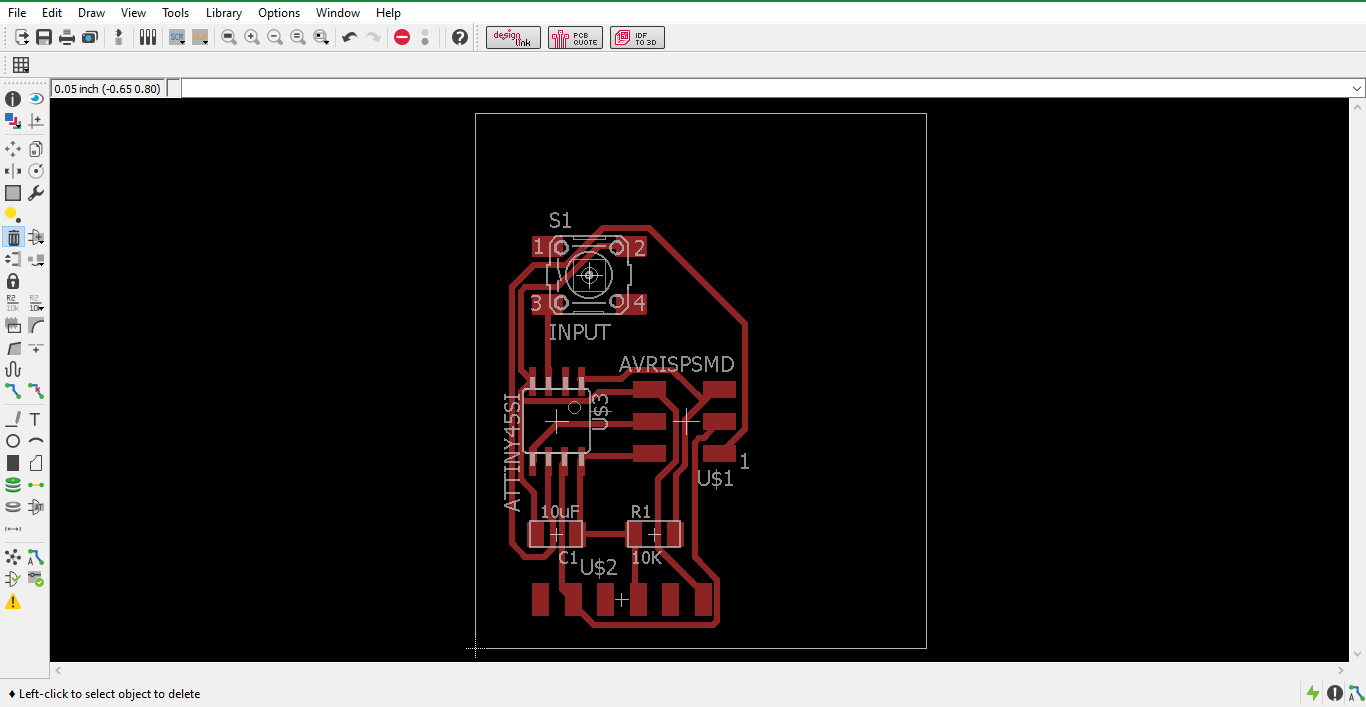
Task: Select the Circle tool
Action: point(13,441)
